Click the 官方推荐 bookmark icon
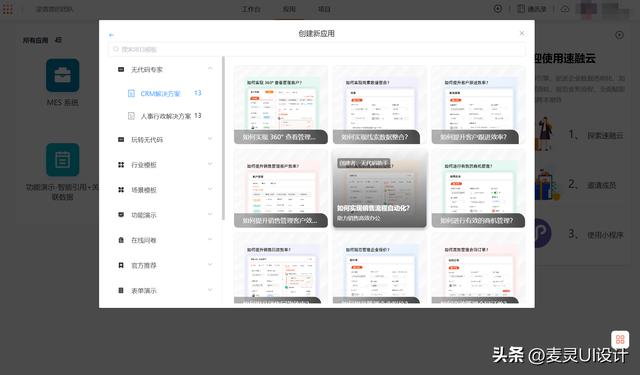 click(x=121, y=265)
